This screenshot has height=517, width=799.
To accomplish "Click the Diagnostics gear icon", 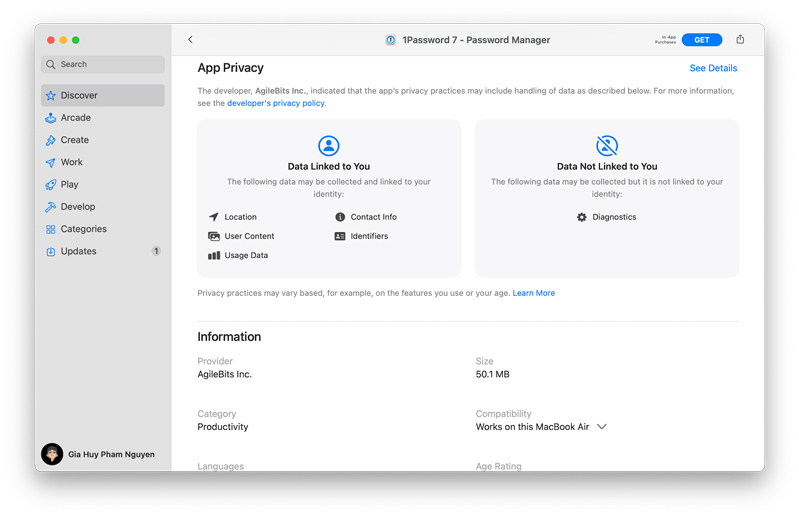I will point(582,217).
